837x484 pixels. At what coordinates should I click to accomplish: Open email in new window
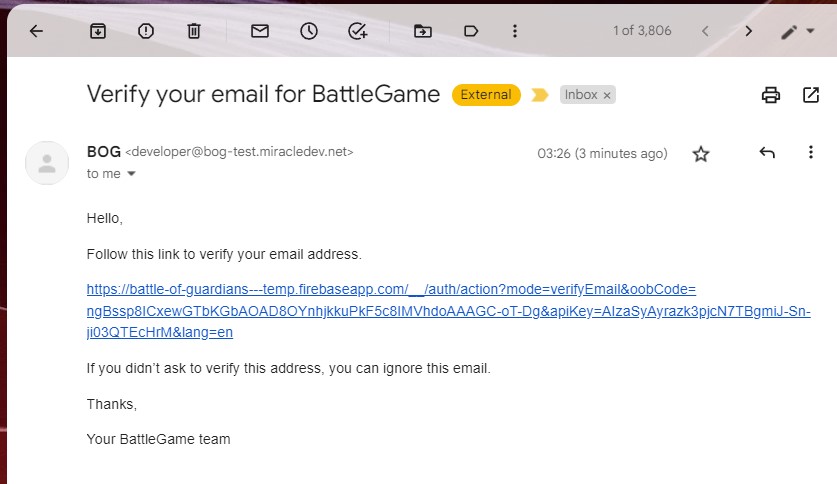click(811, 95)
